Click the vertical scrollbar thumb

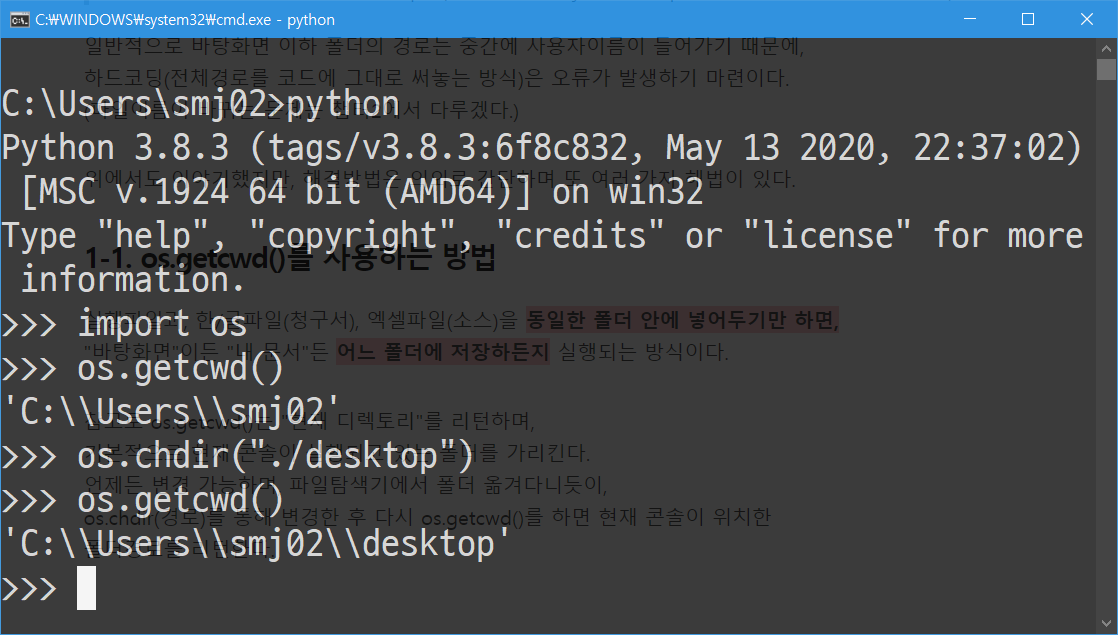tap(1106, 70)
